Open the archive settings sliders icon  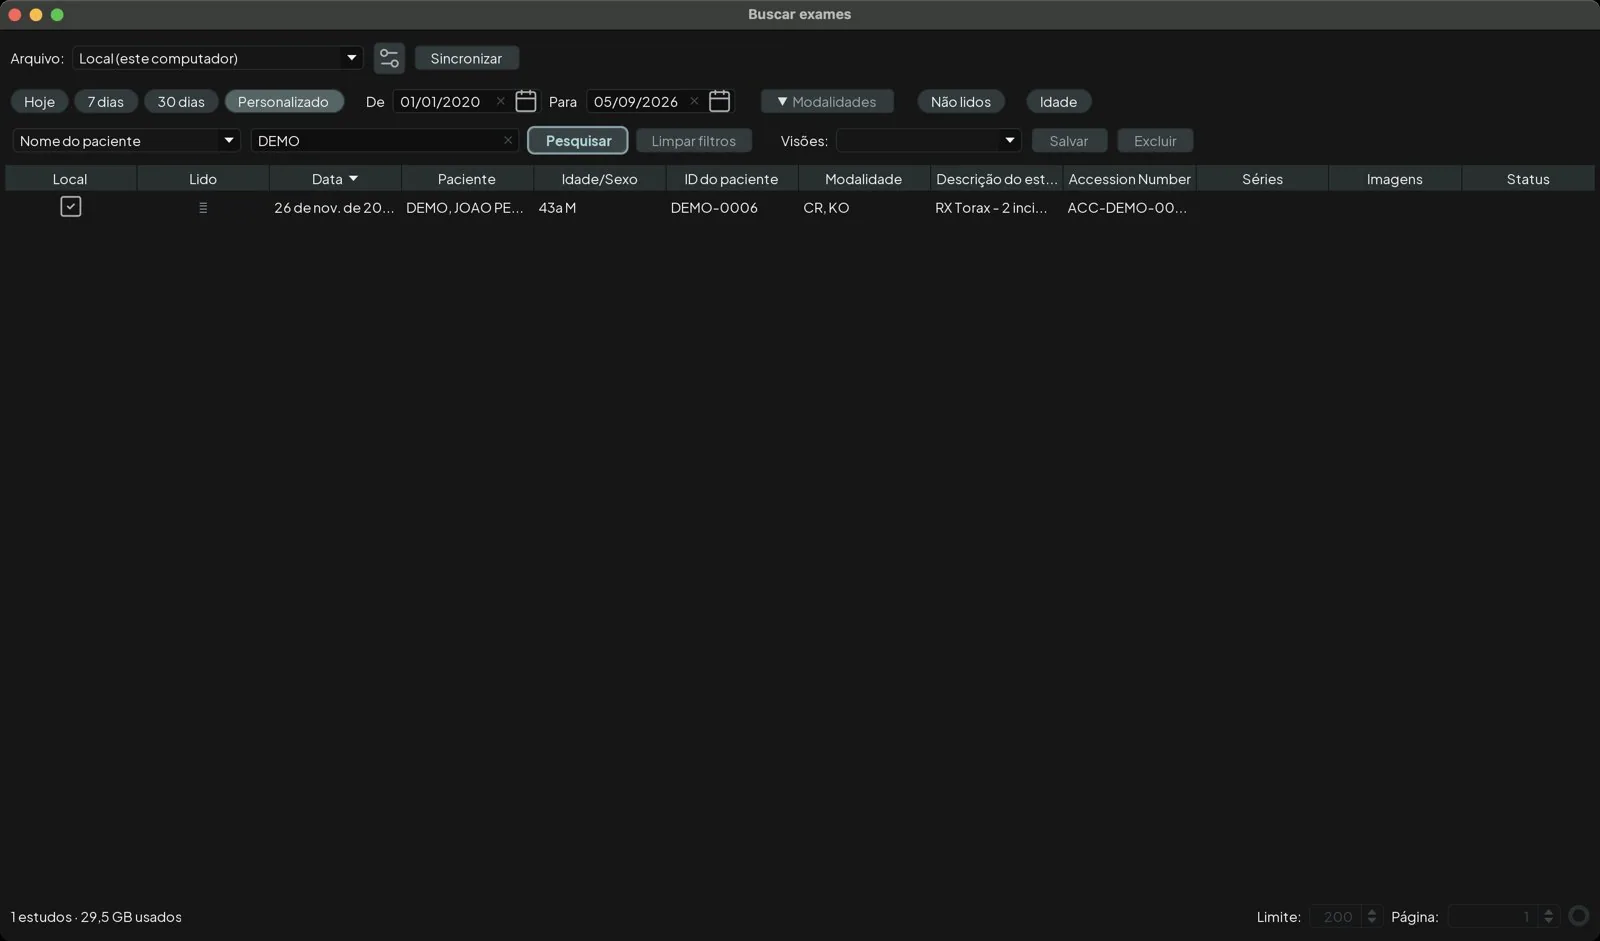389,58
